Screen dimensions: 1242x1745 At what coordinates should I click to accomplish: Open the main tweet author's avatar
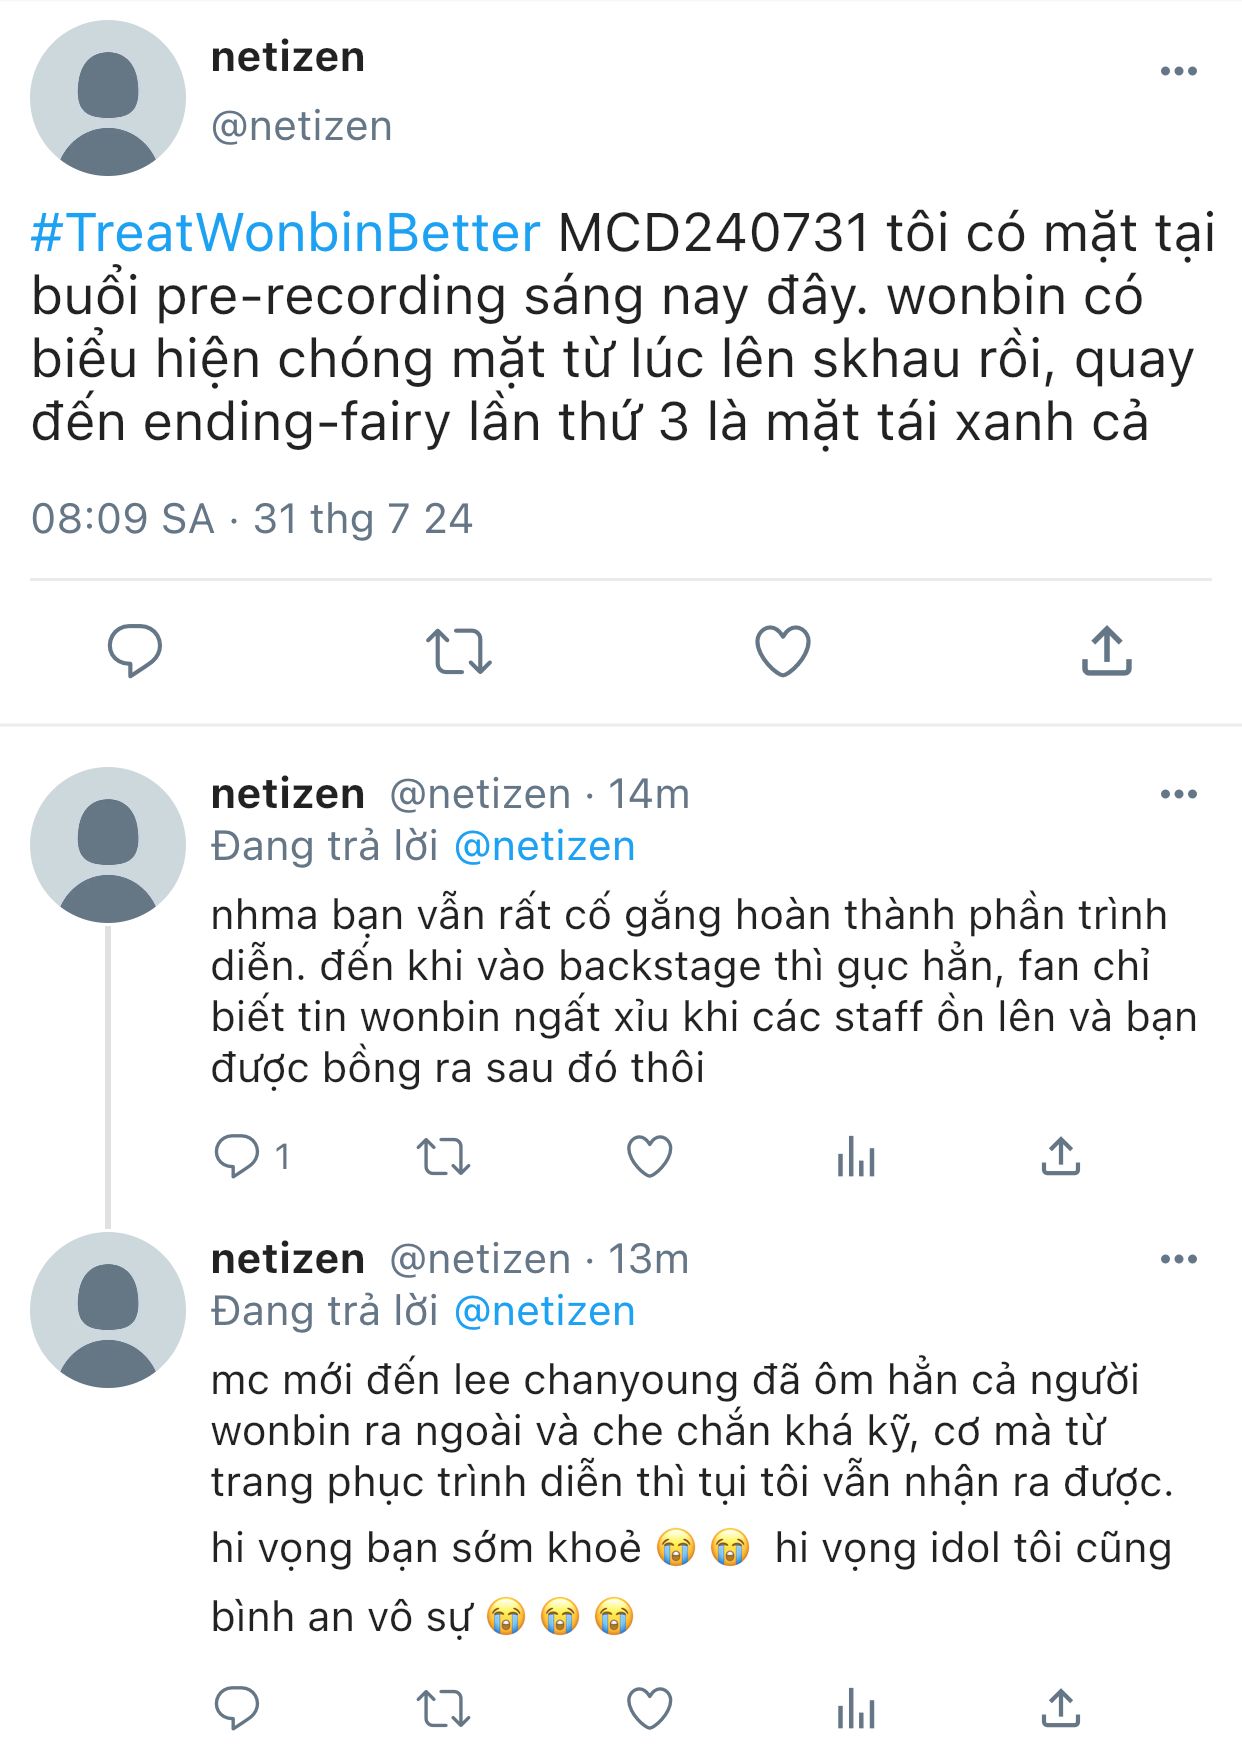[x=108, y=98]
